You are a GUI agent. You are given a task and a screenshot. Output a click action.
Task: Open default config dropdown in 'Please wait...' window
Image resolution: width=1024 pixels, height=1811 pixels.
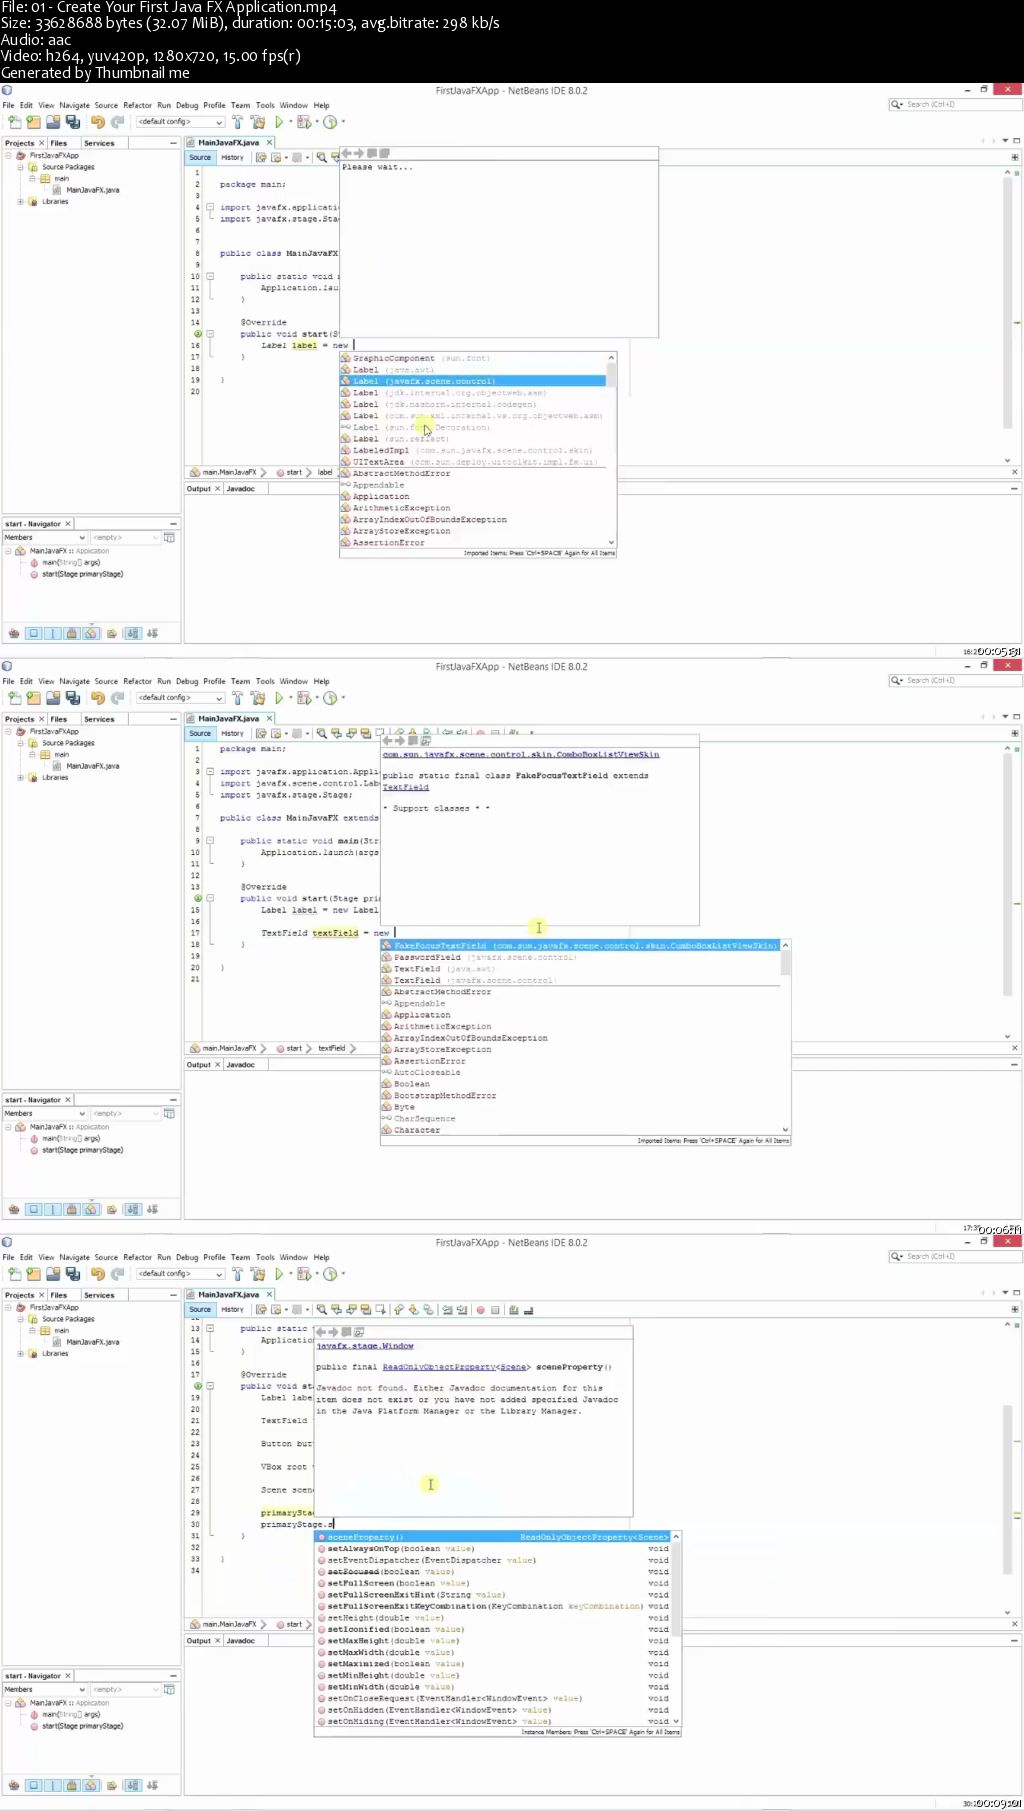[x=180, y=122]
